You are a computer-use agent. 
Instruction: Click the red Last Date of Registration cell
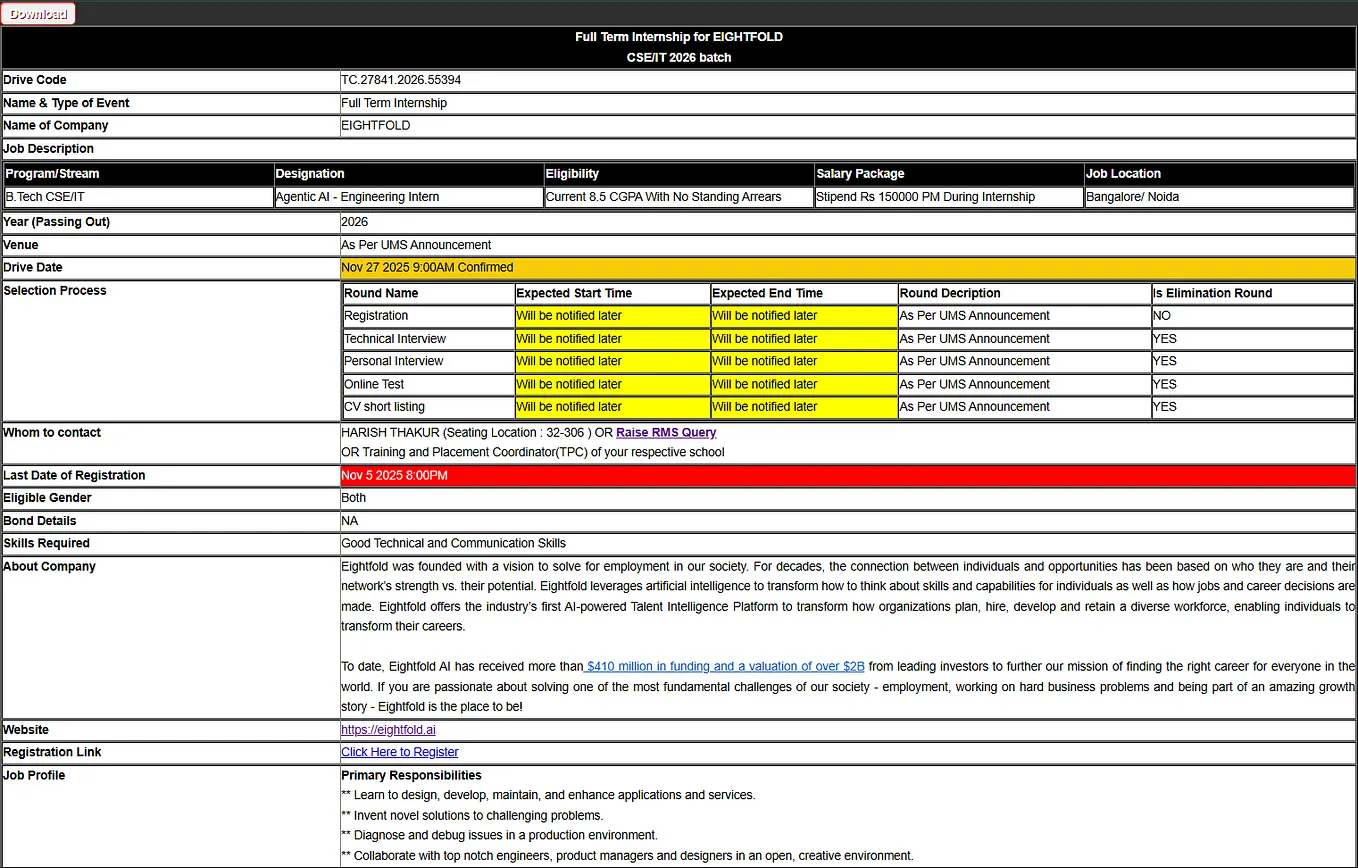point(848,476)
